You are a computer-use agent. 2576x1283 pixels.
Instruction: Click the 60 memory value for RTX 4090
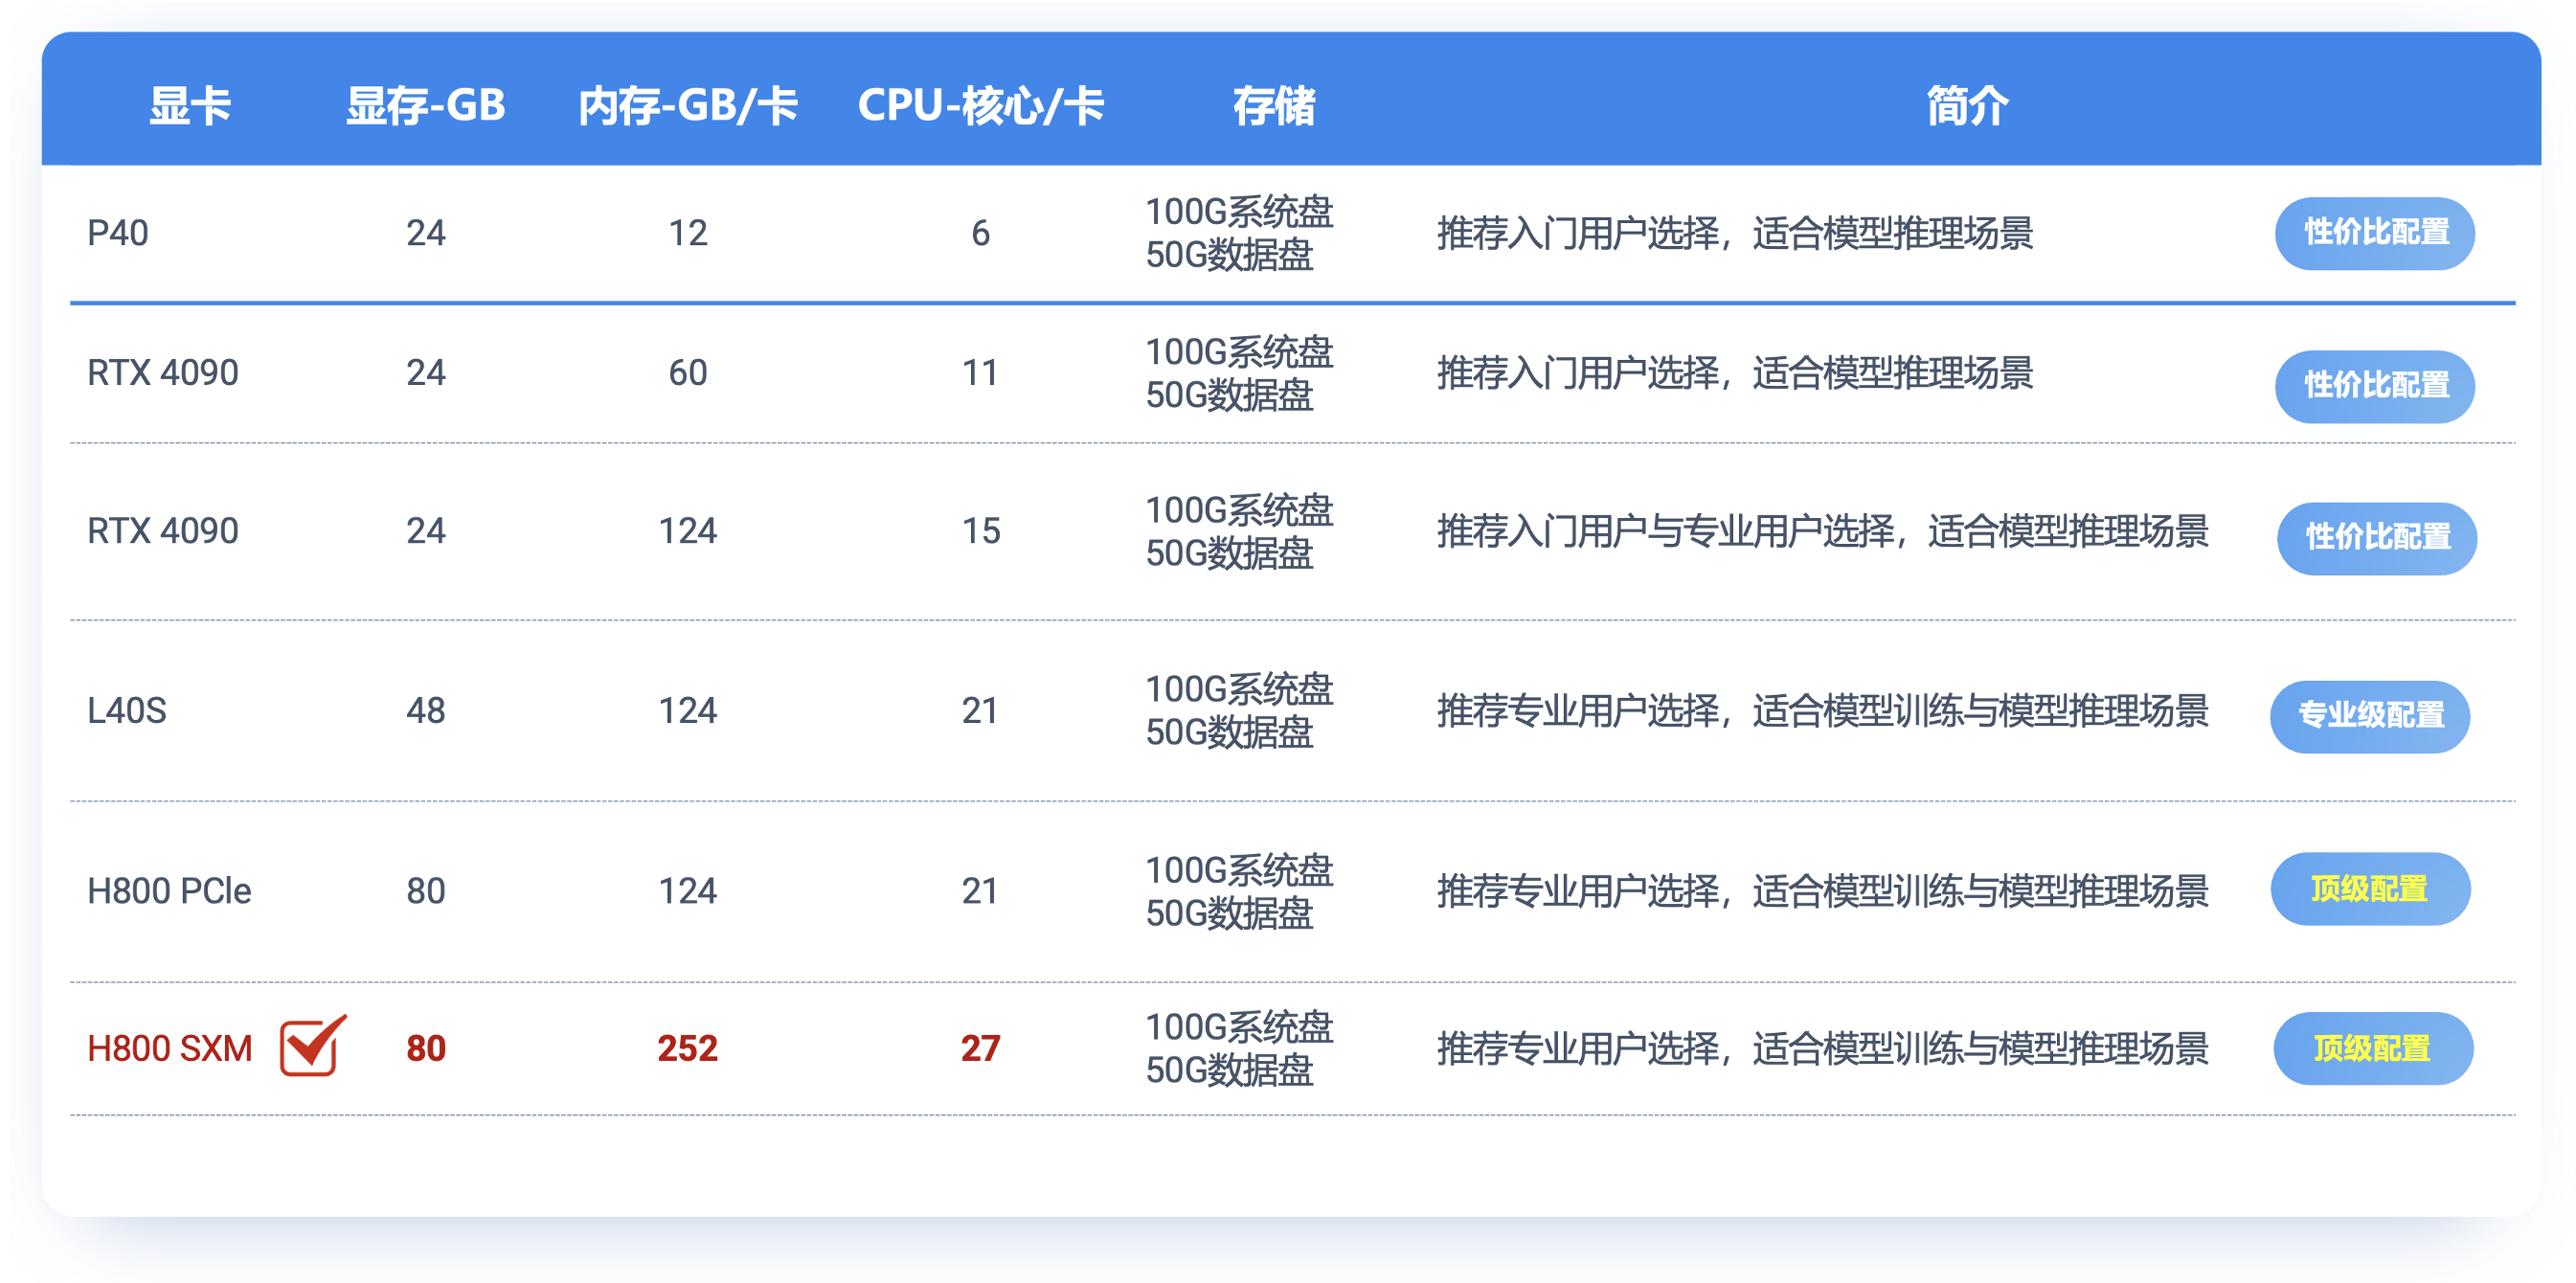pyautogui.click(x=688, y=373)
